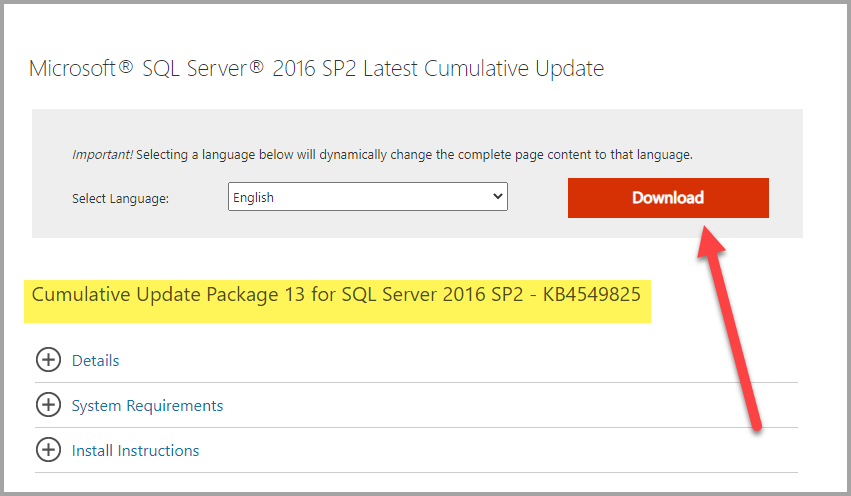
Task: Click the yellow highlight behind the heading
Action: pos(337,301)
